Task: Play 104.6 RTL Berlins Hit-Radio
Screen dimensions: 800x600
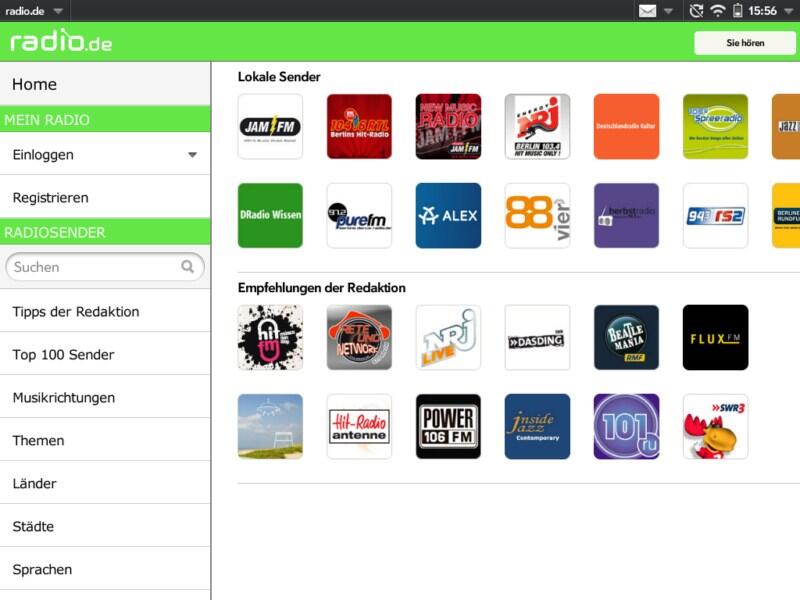Action: pyautogui.click(x=359, y=127)
